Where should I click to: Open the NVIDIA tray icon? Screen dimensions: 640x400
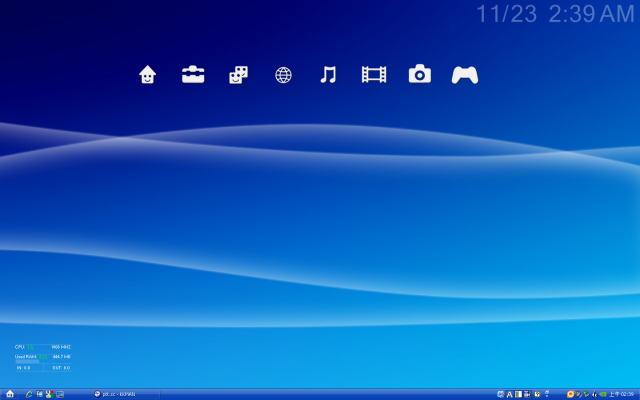[603, 394]
